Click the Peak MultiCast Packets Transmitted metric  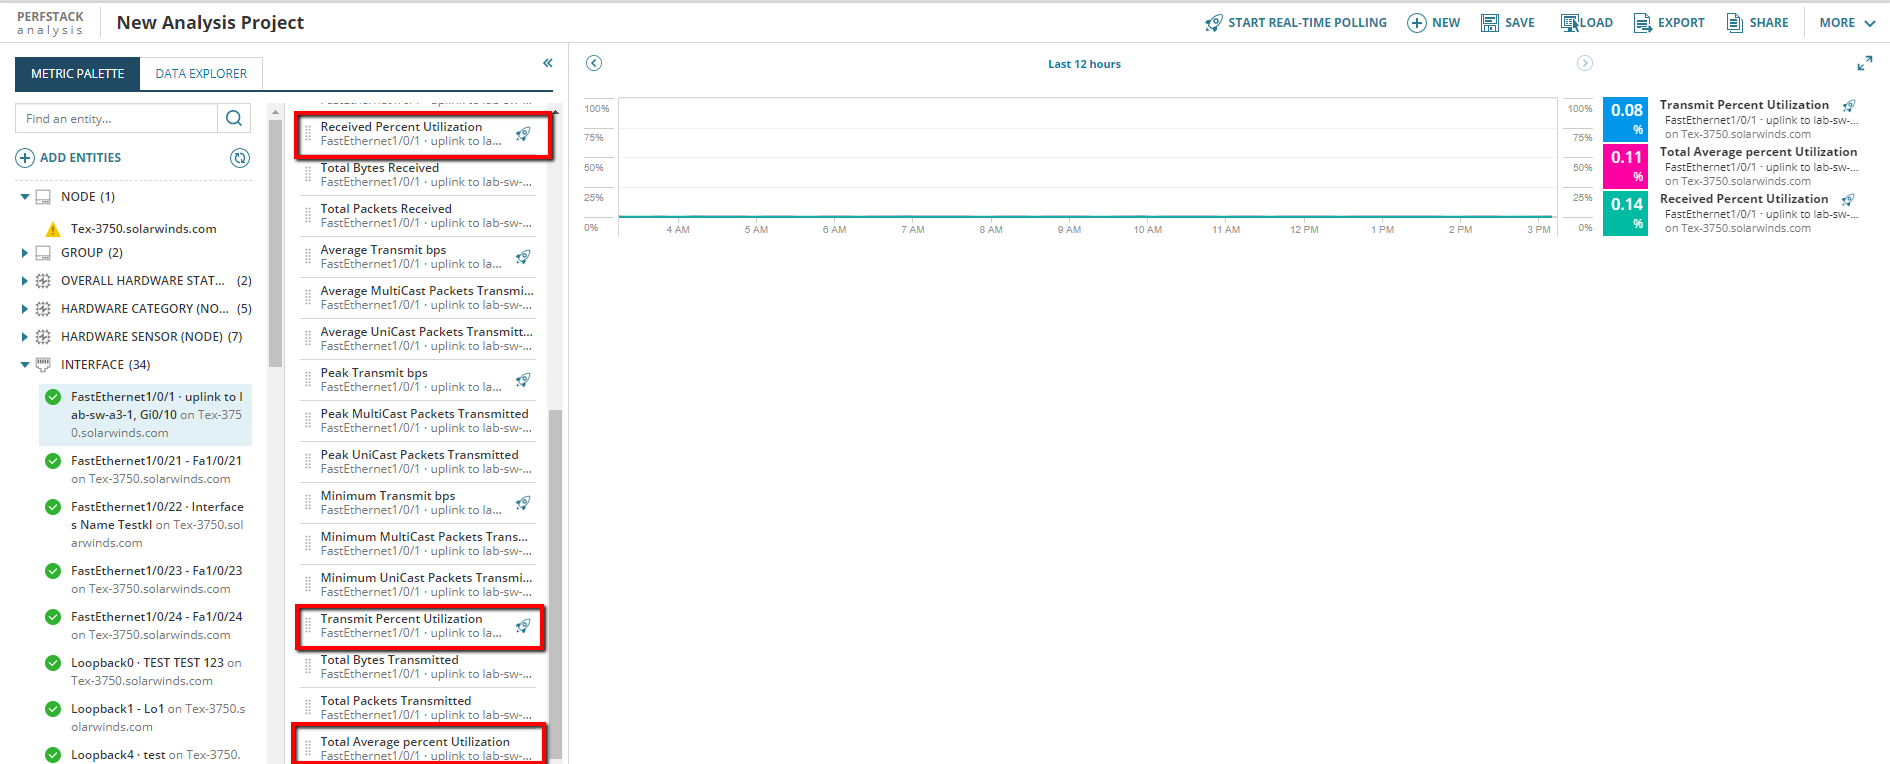coord(418,421)
